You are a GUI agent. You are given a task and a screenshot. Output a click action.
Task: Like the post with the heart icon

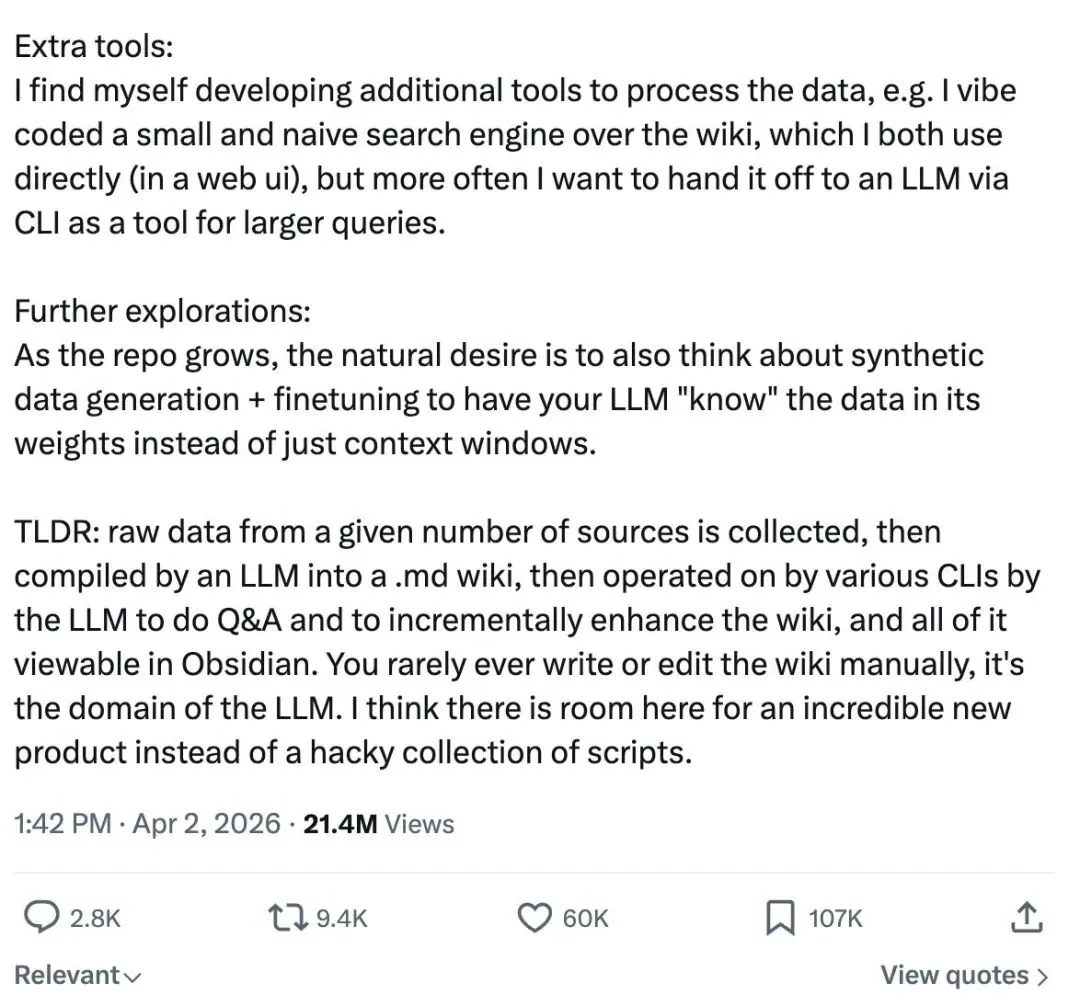click(x=534, y=918)
